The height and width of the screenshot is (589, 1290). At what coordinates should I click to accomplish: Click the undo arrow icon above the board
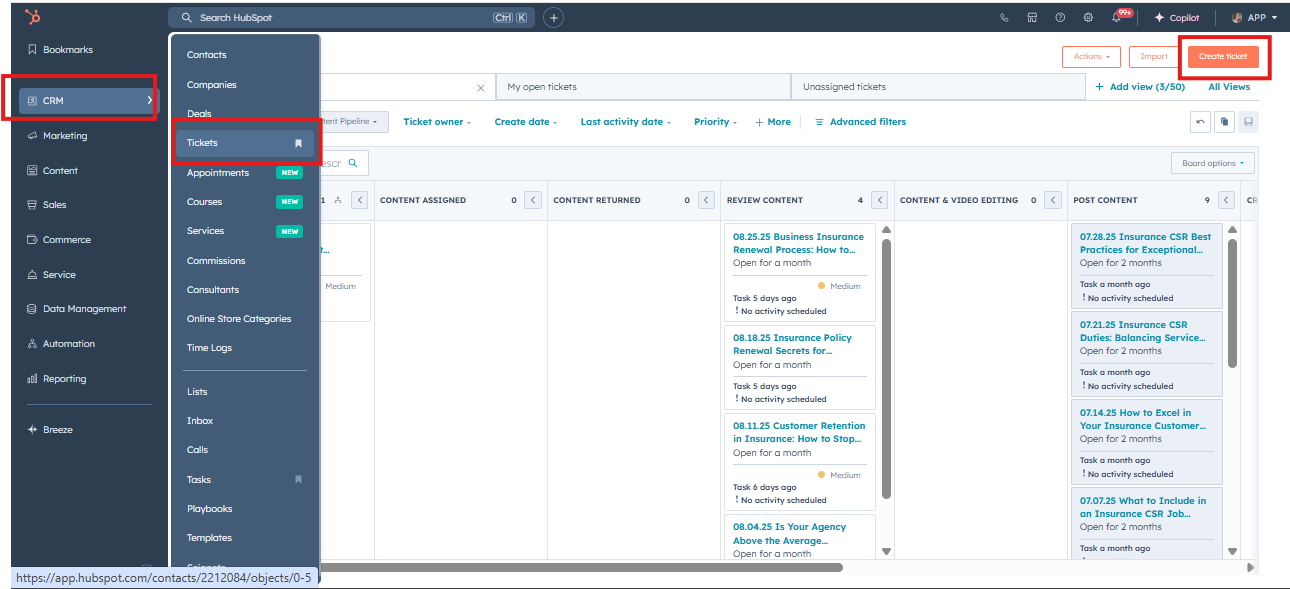click(x=1200, y=122)
